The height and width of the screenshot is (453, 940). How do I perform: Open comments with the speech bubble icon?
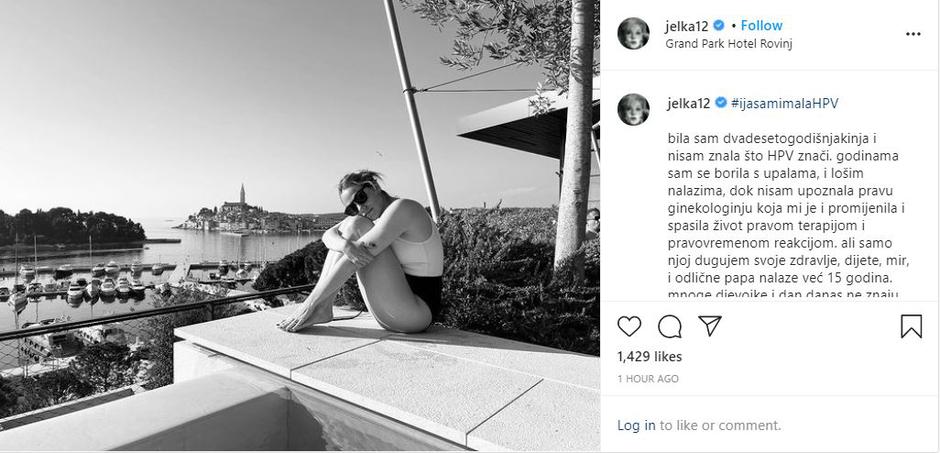click(669, 327)
